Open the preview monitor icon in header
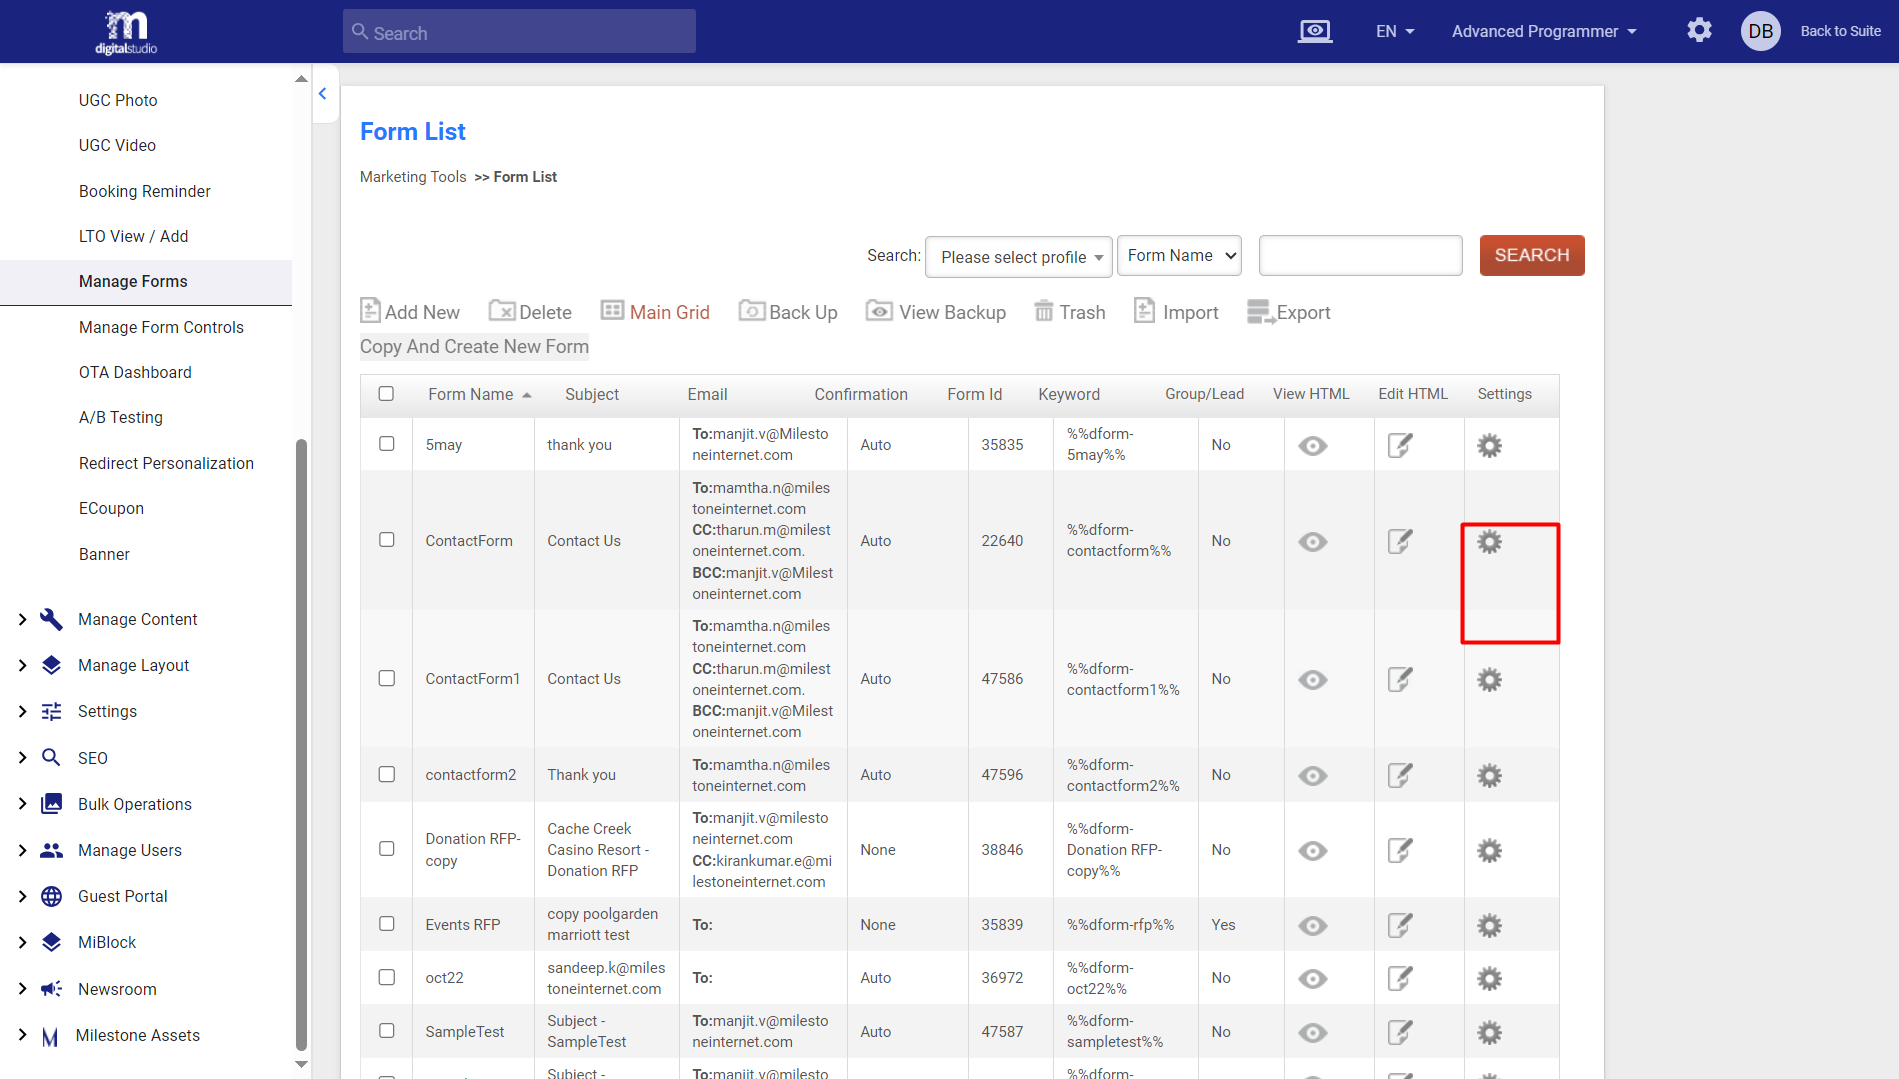Viewport: 1899px width, 1079px height. point(1315,31)
